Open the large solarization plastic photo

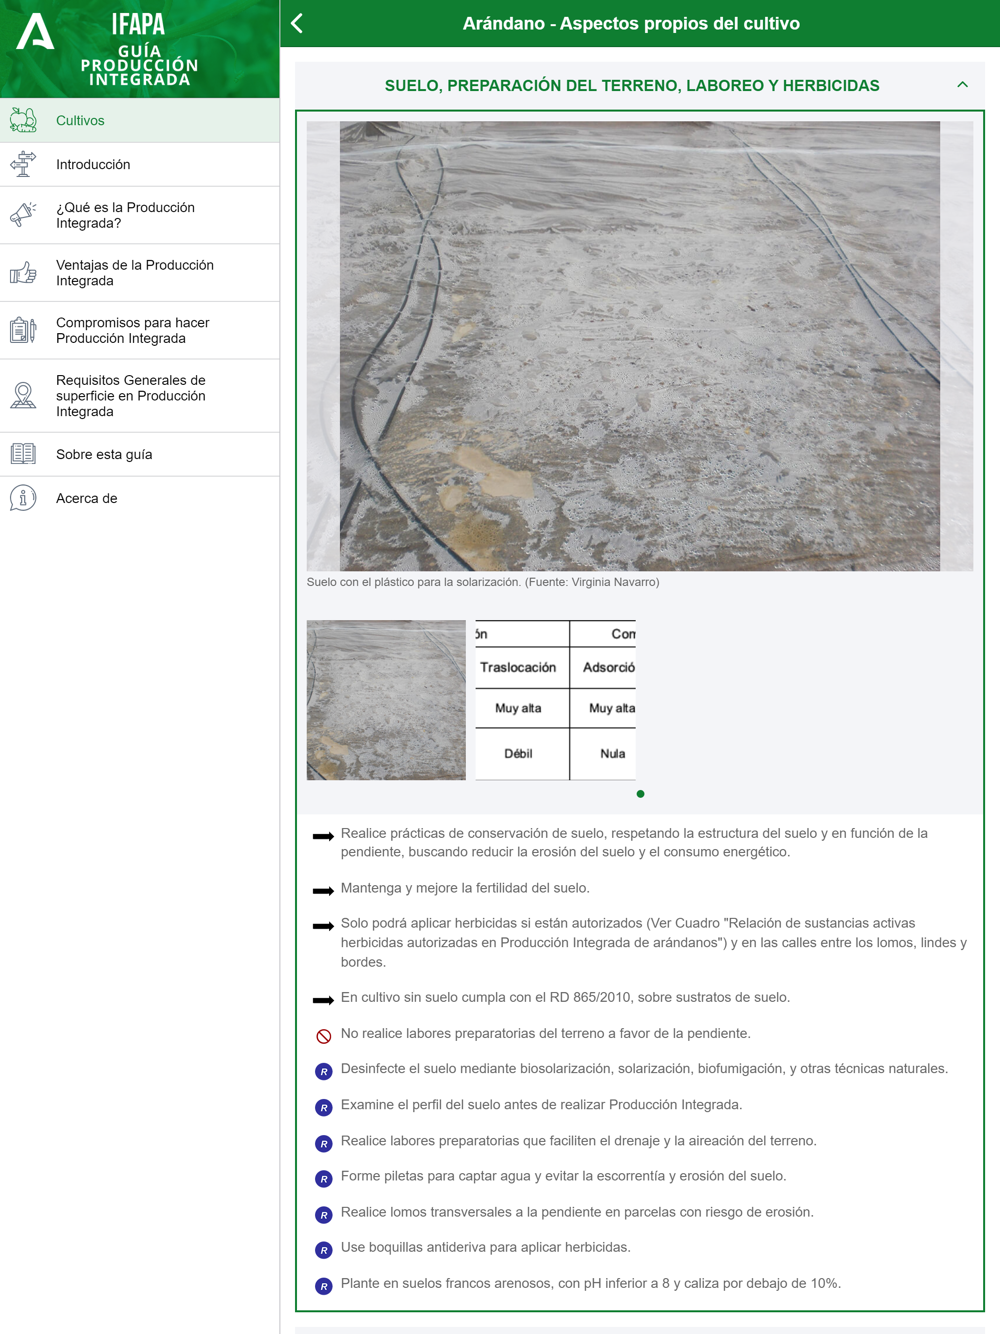point(640,346)
